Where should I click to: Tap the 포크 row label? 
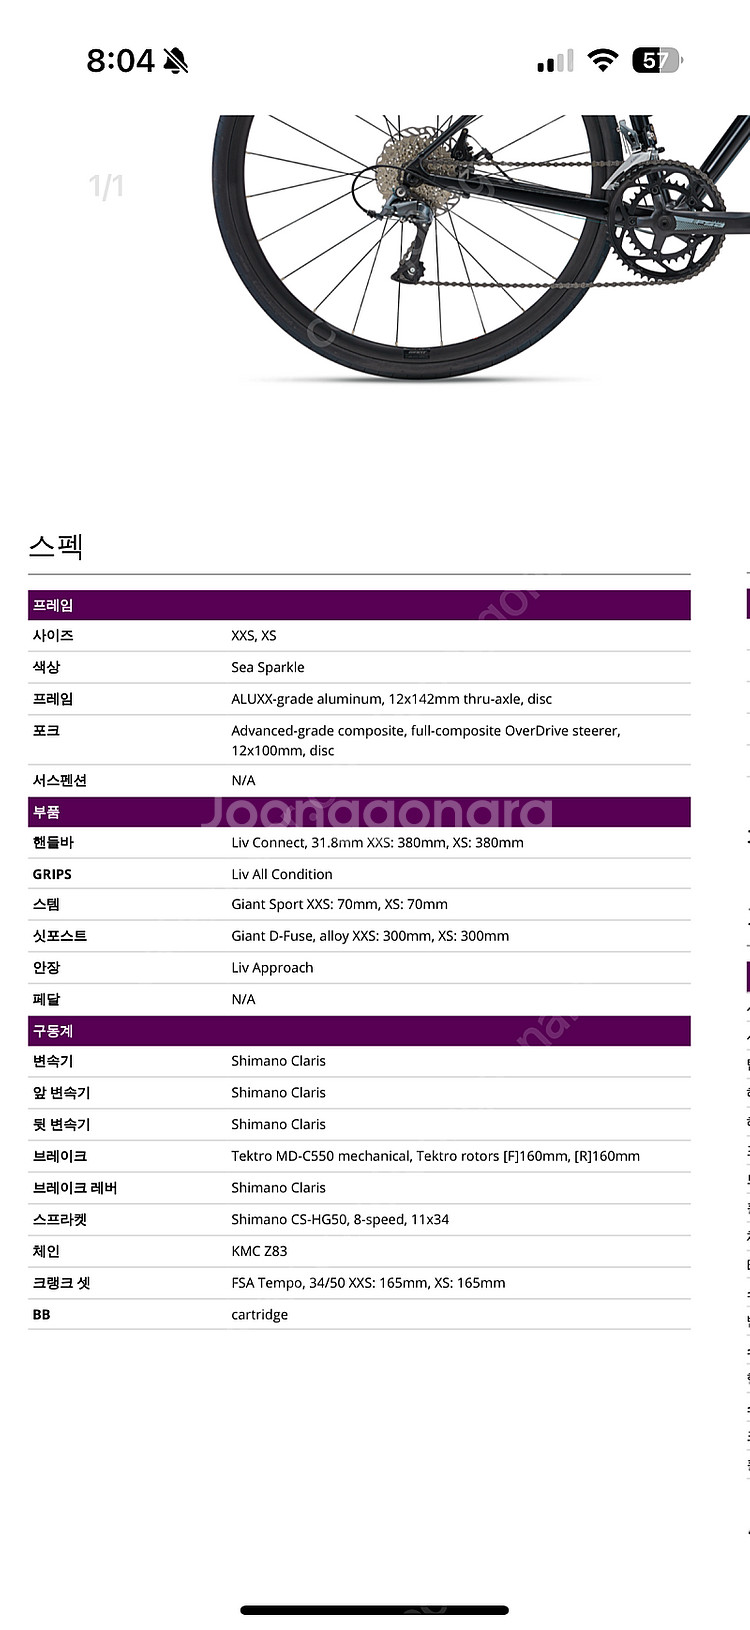click(46, 731)
